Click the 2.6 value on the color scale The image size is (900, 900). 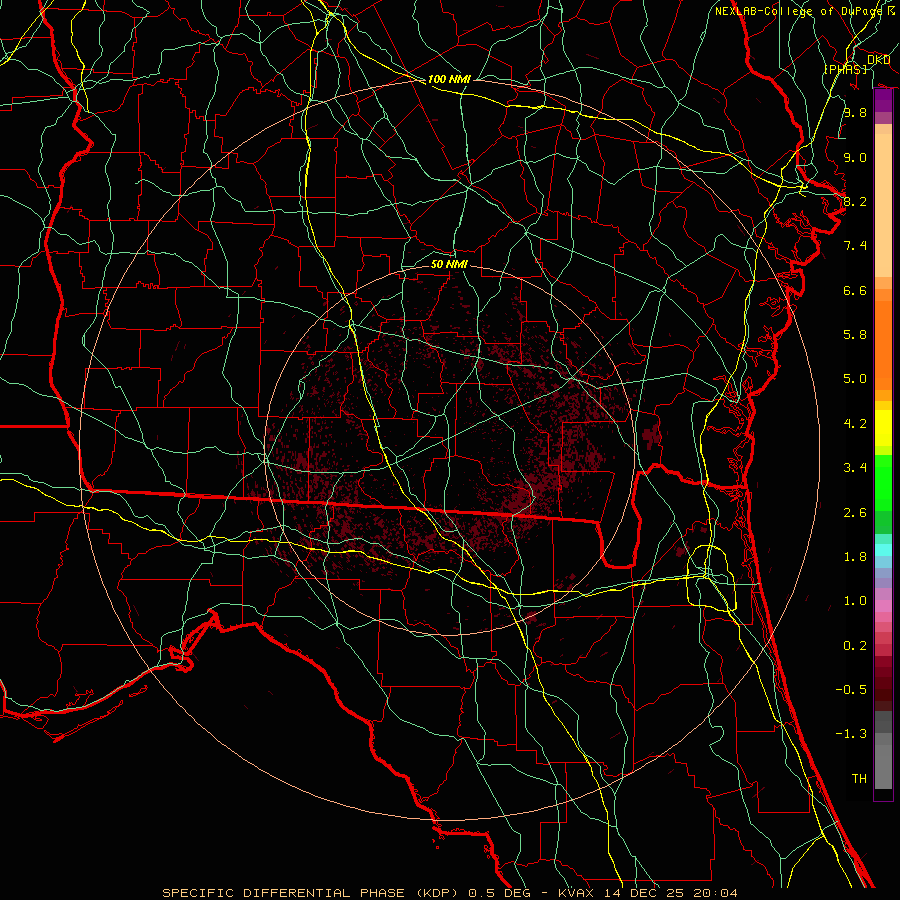tap(855, 513)
